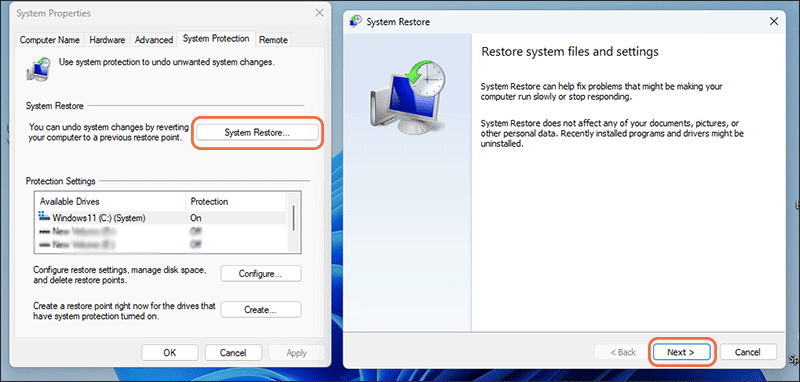This screenshot has width=800, height=382.
Task: Select the System Protection tab
Action: 216,39
